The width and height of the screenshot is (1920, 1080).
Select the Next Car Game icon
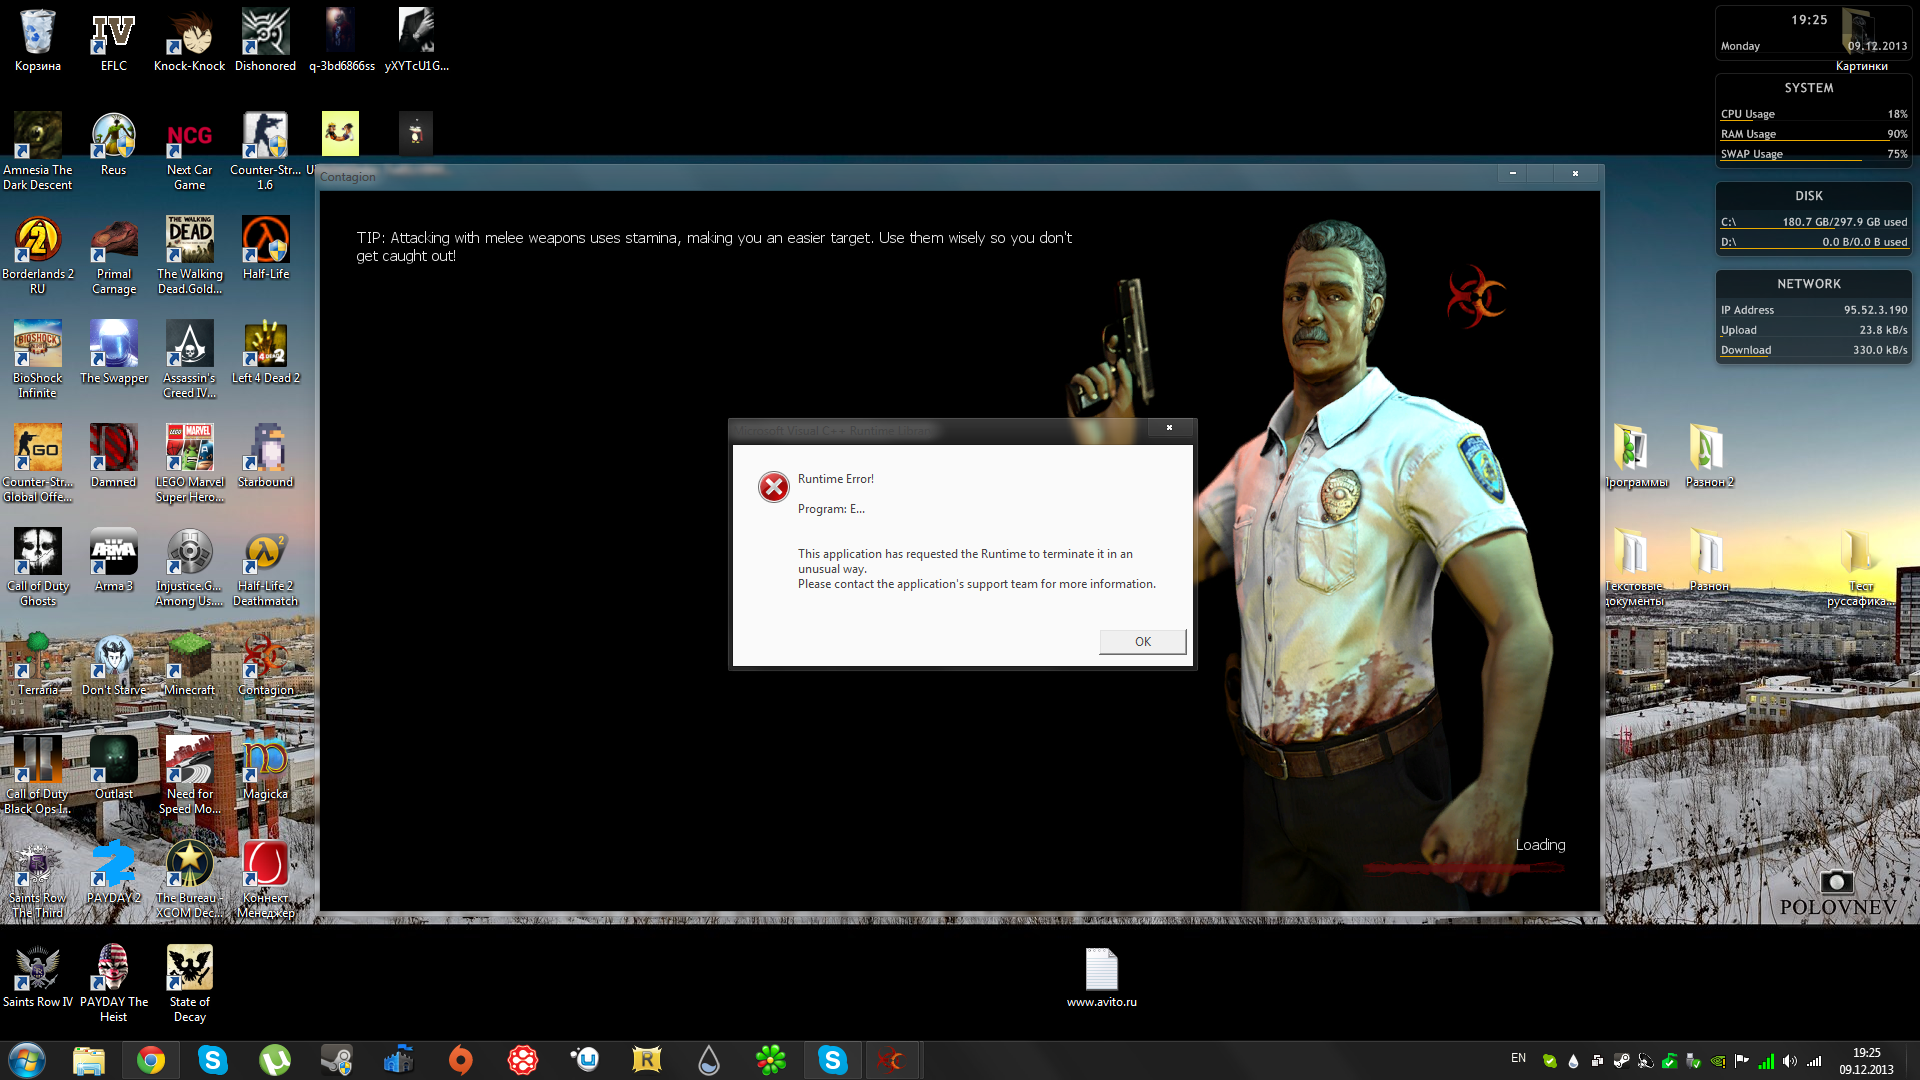[x=190, y=150]
